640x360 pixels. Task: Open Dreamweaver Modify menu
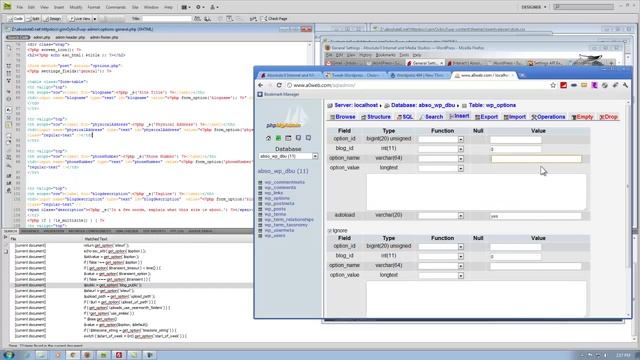(x=76, y=7)
